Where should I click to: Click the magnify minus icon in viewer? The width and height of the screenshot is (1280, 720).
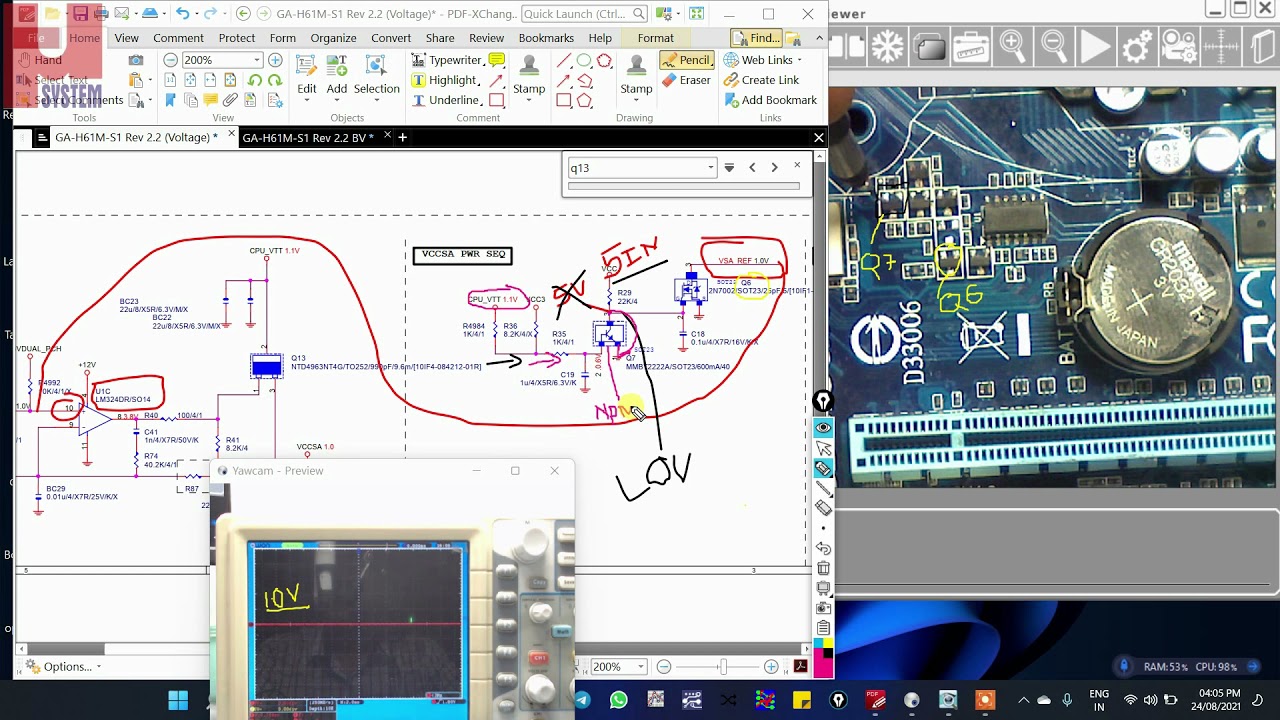[x=1054, y=47]
